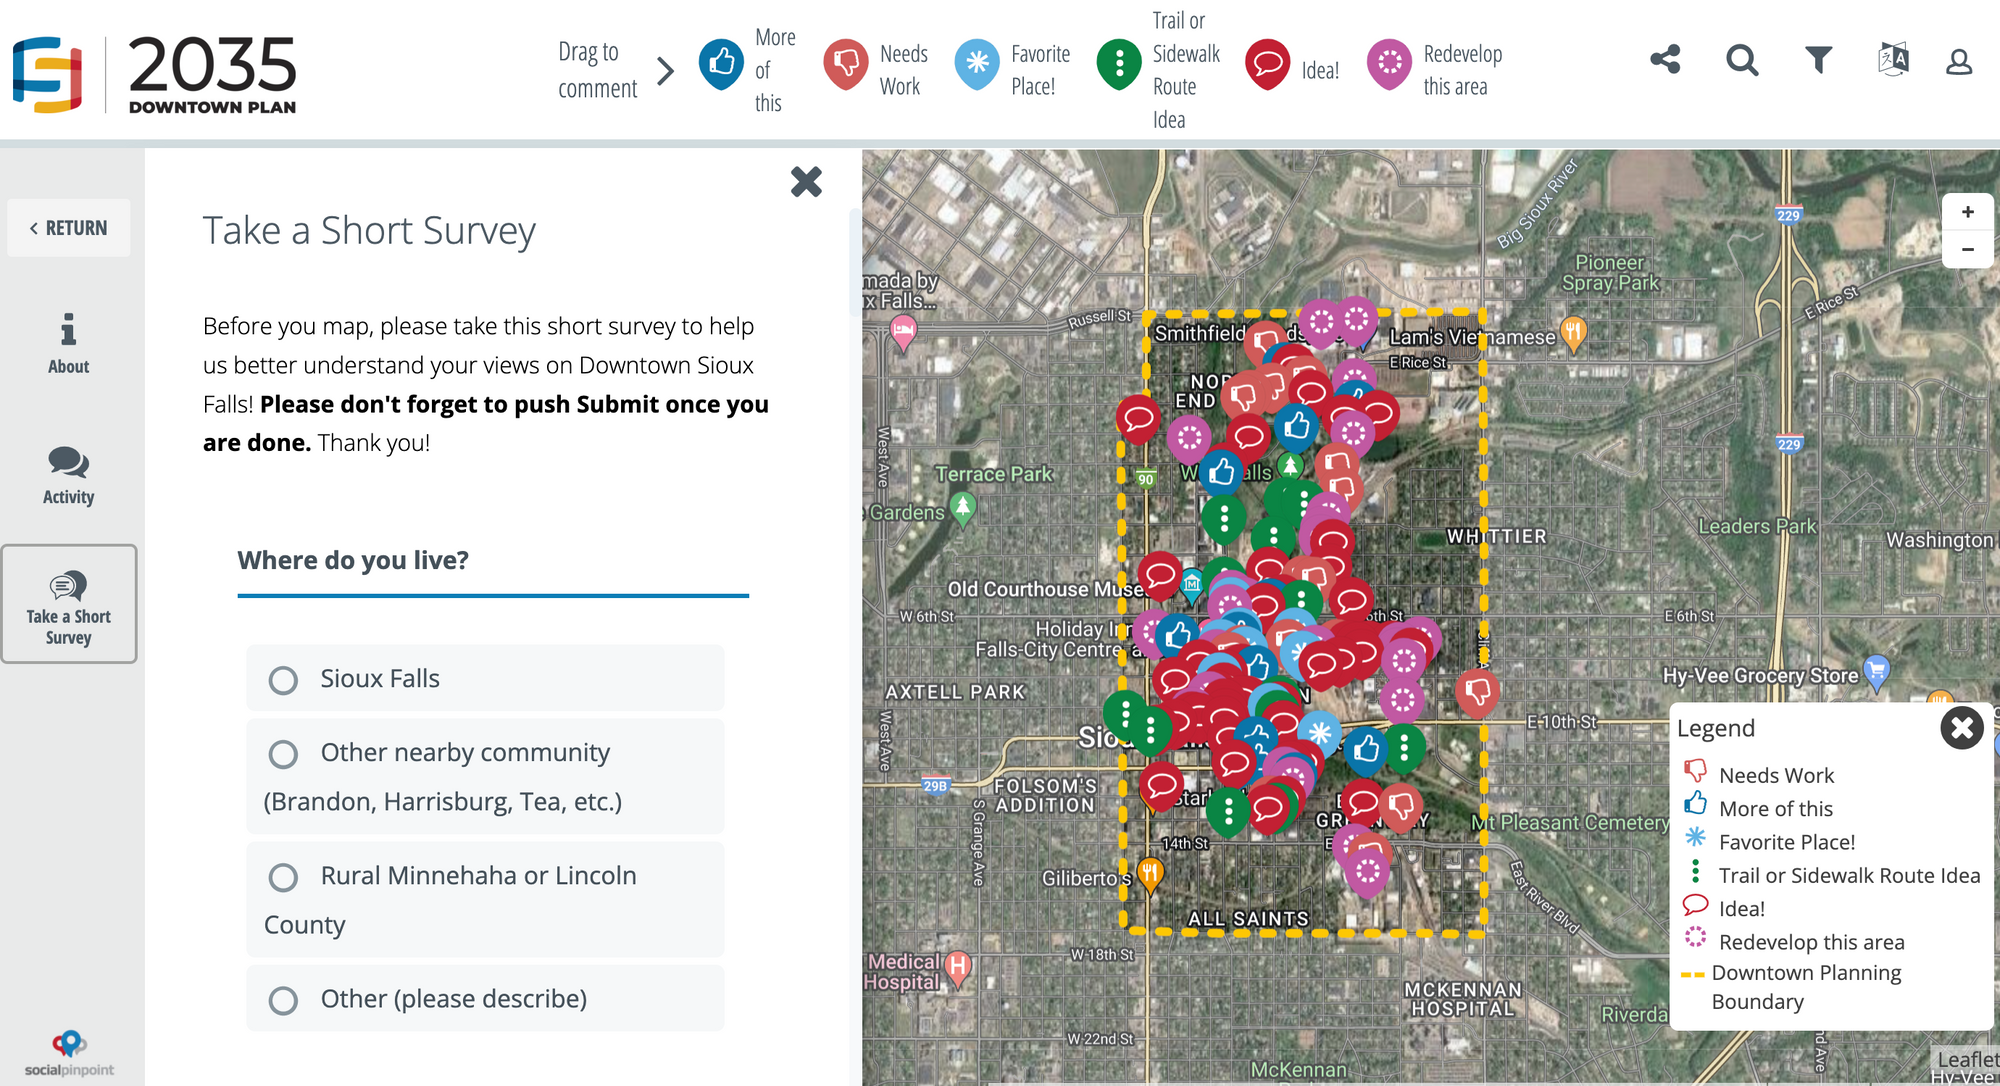Open the search magnifier icon

[x=1742, y=60]
